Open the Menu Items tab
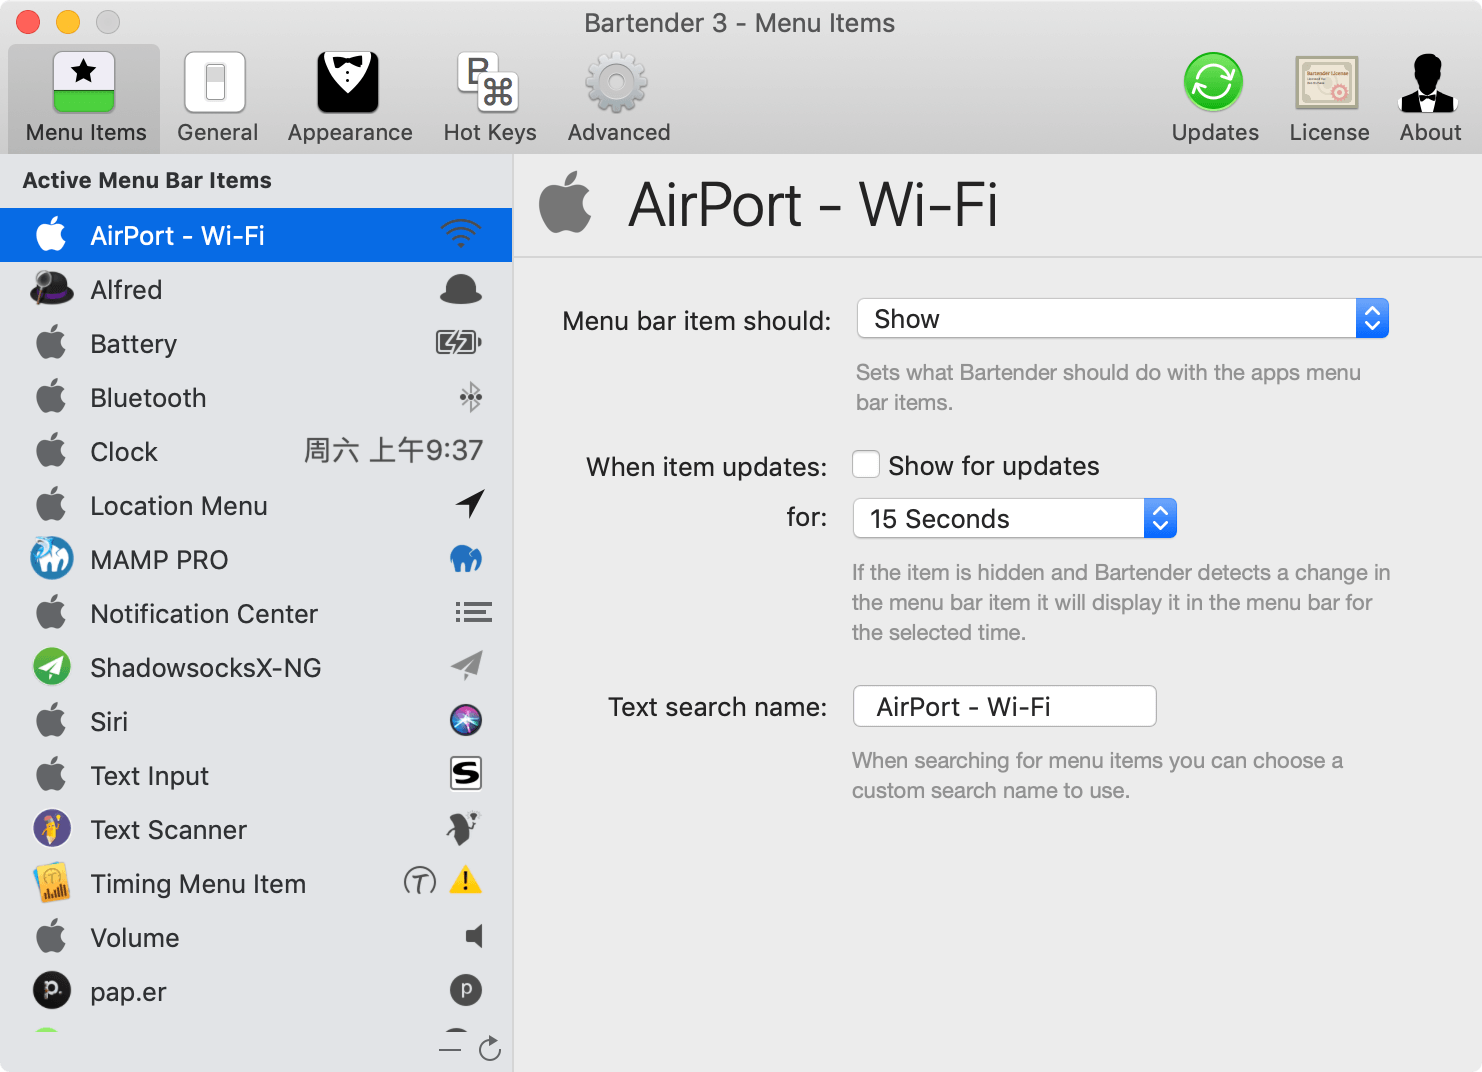This screenshot has height=1072, width=1482. pyautogui.click(x=85, y=98)
